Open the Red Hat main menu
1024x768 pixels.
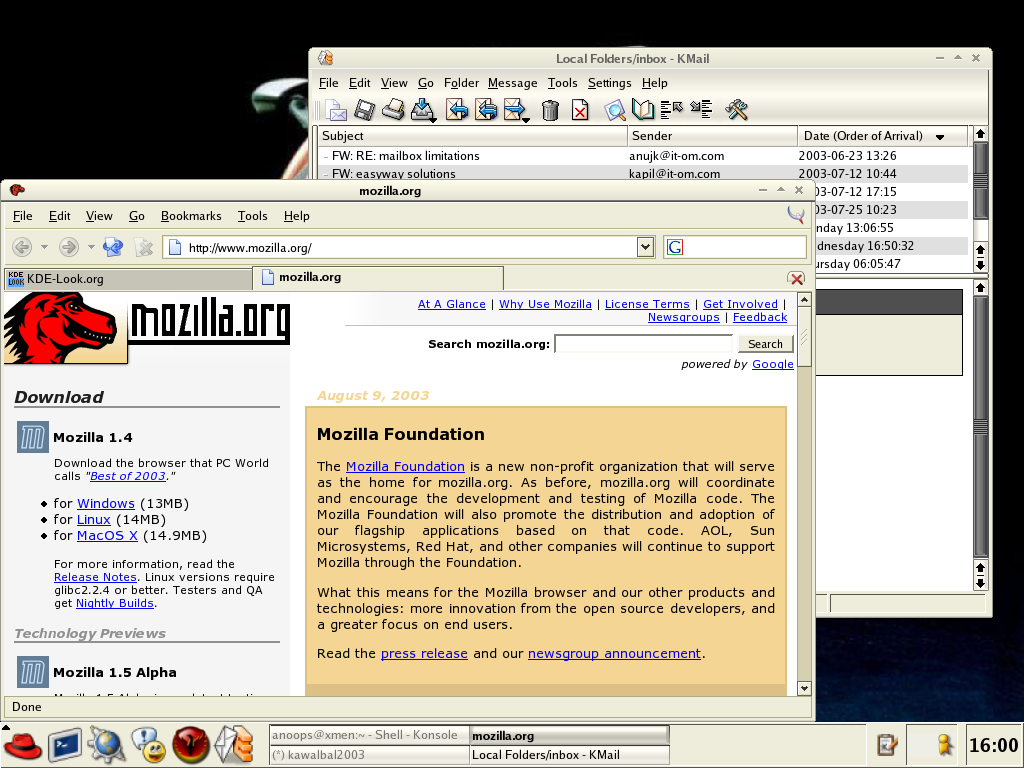pos(22,745)
